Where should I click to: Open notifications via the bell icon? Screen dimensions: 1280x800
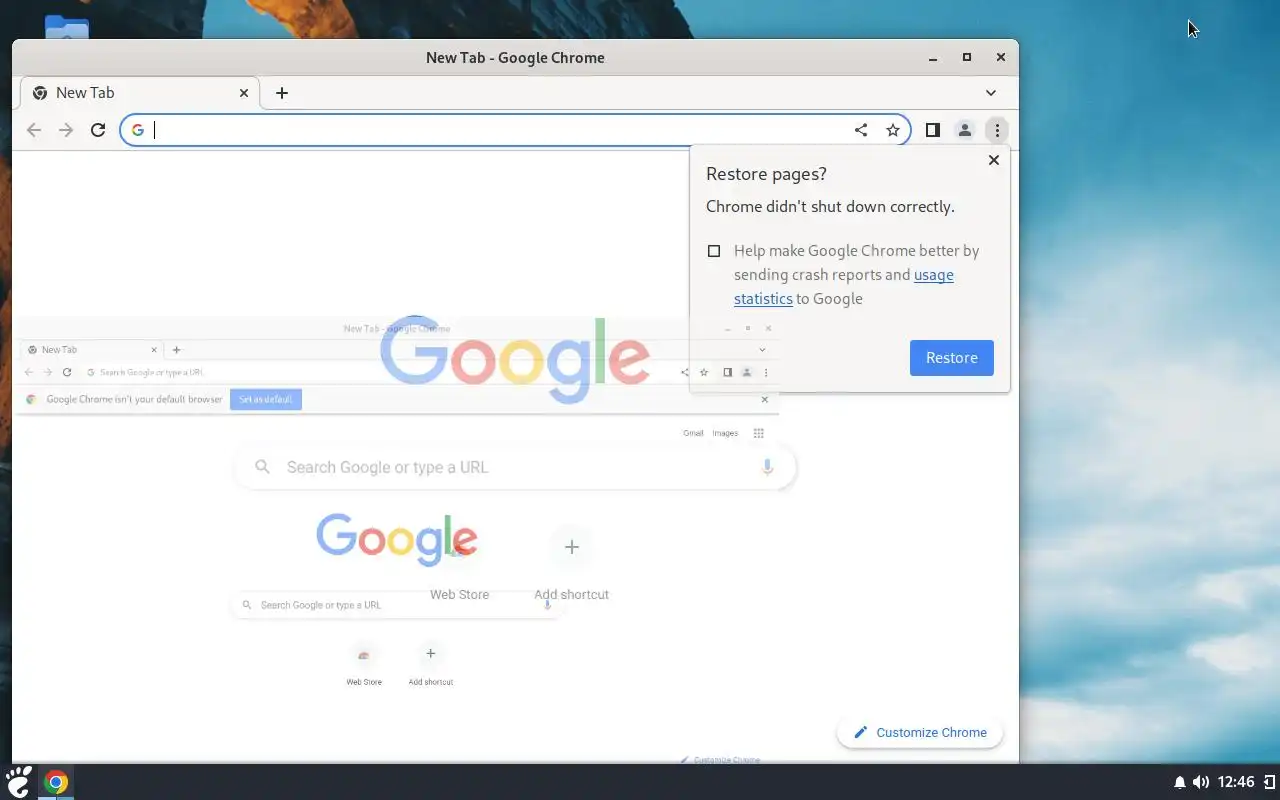(x=1180, y=782)
